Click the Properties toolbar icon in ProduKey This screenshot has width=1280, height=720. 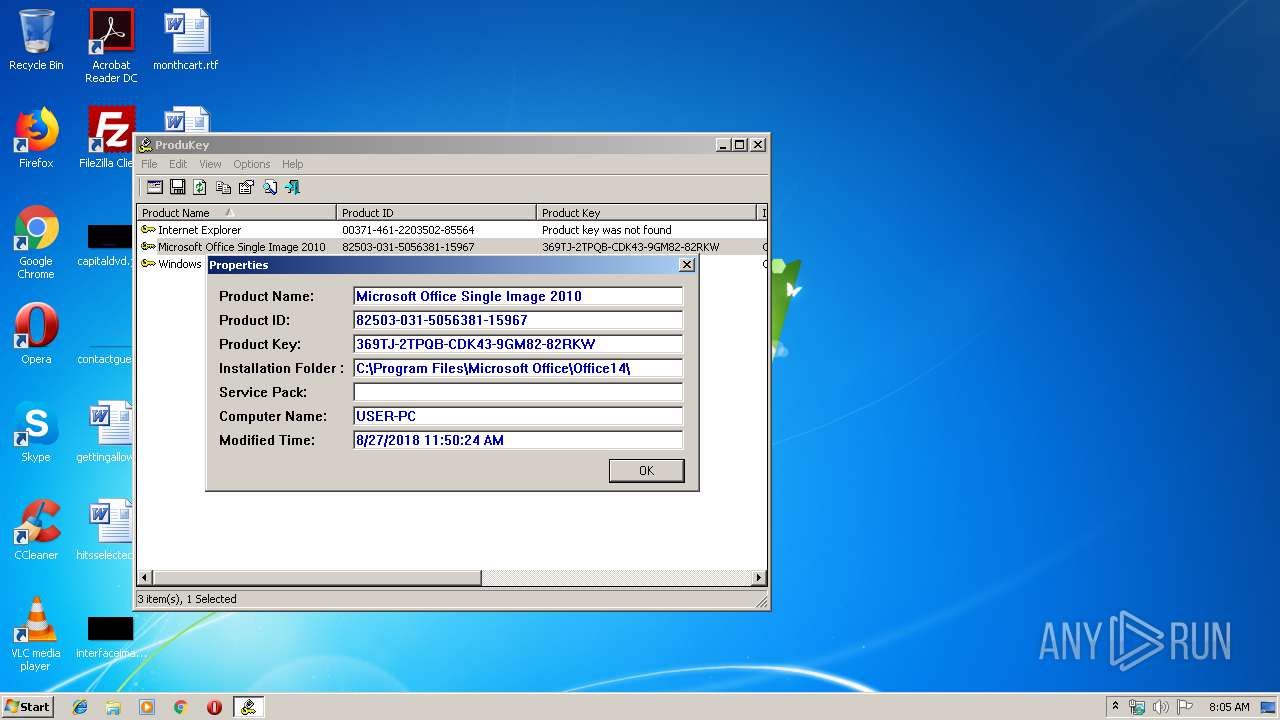tap(246, 187)
